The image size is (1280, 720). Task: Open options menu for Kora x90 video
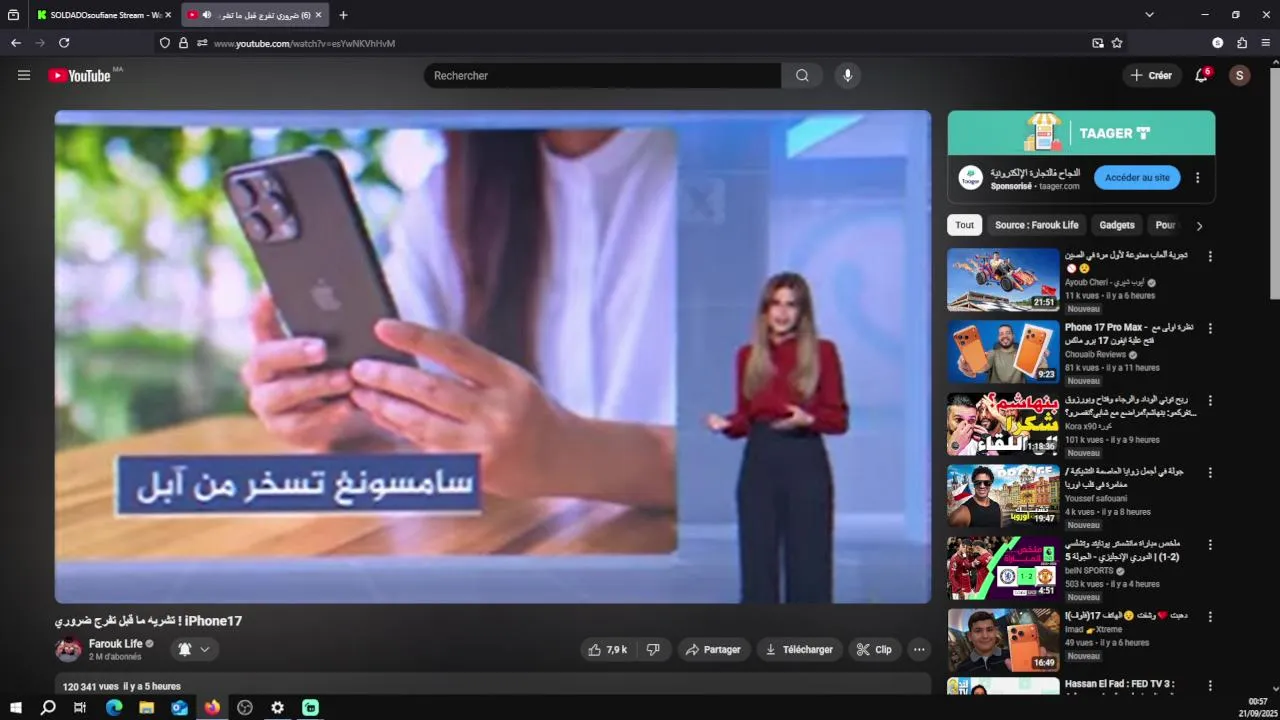[x=1210, y=400]
